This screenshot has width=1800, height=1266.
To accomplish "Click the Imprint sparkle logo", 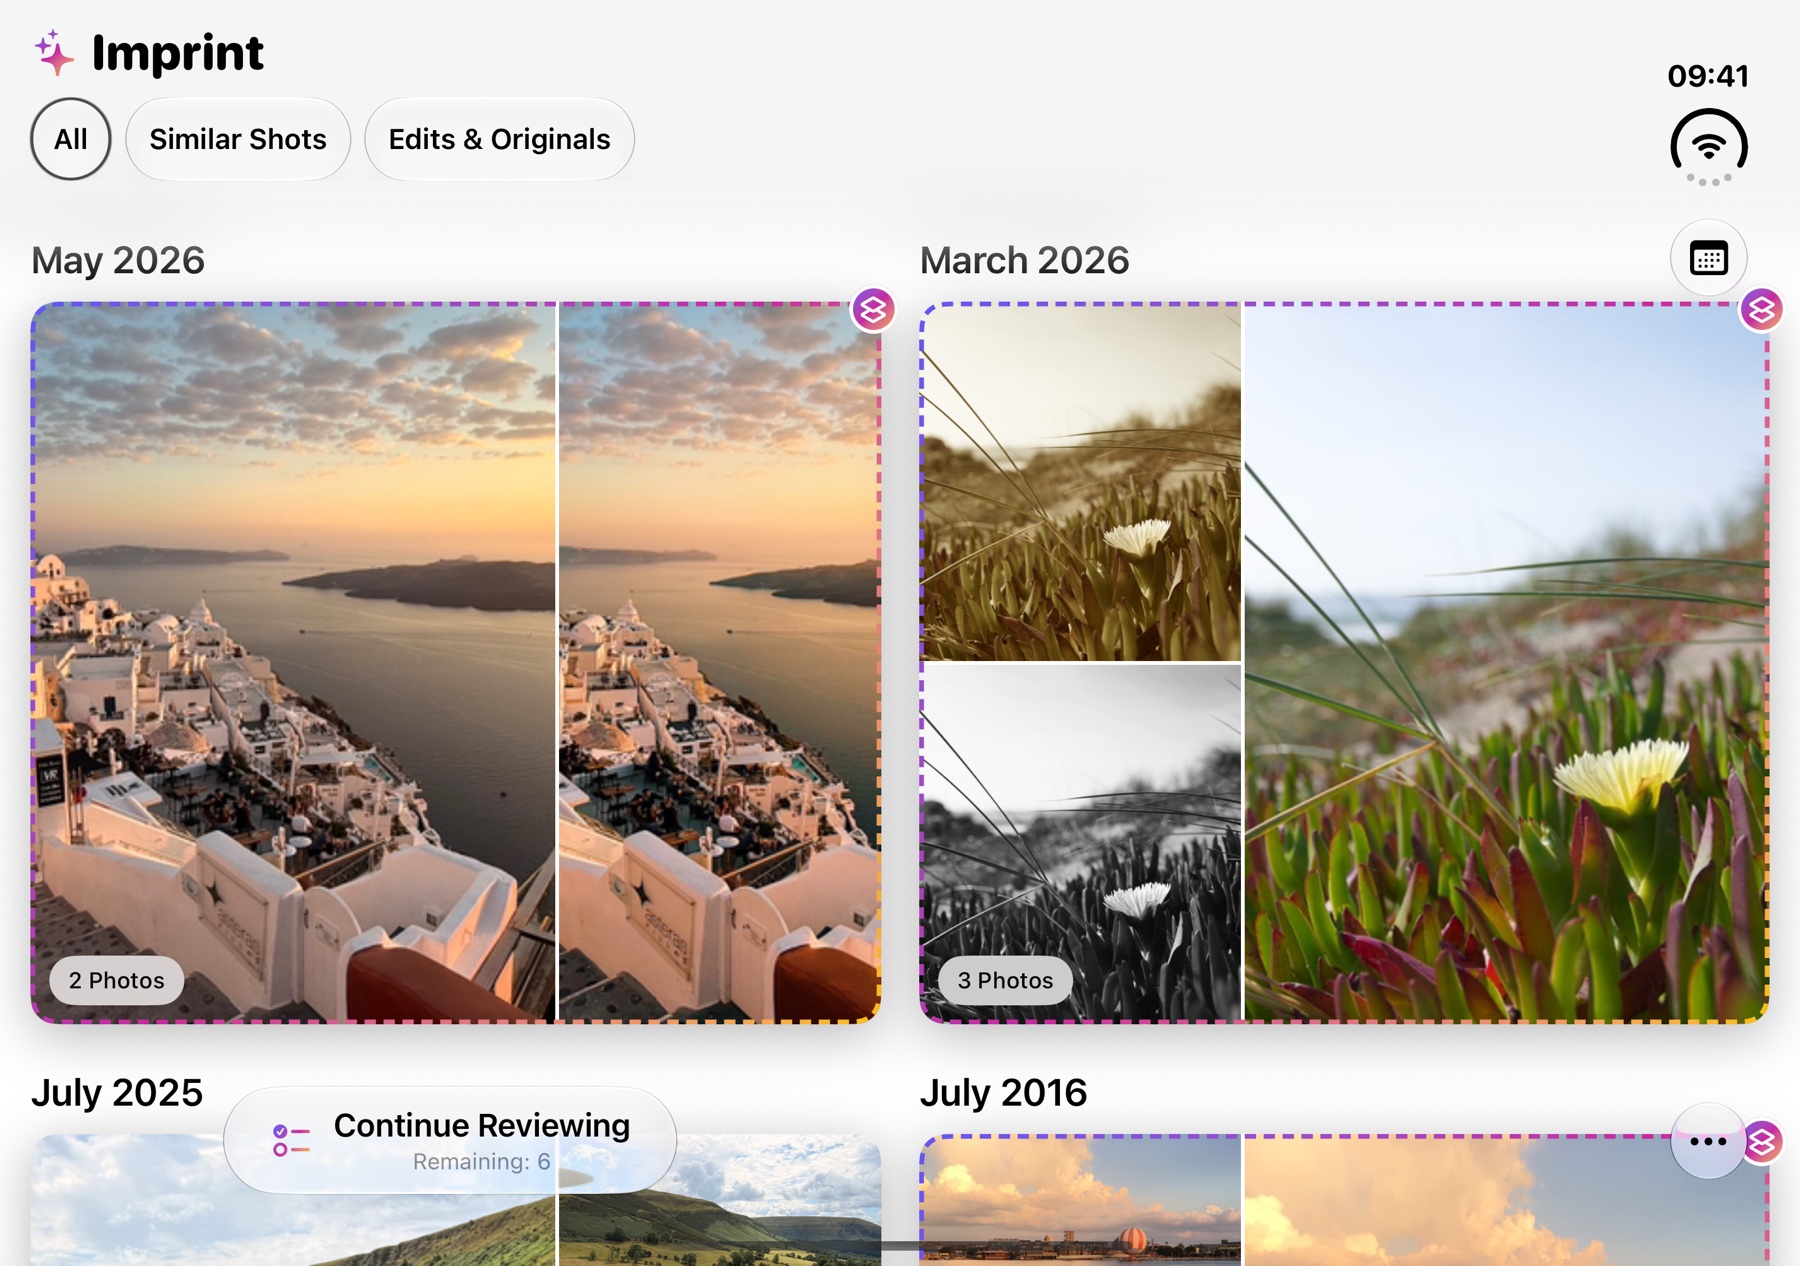I will pos(54,53).
